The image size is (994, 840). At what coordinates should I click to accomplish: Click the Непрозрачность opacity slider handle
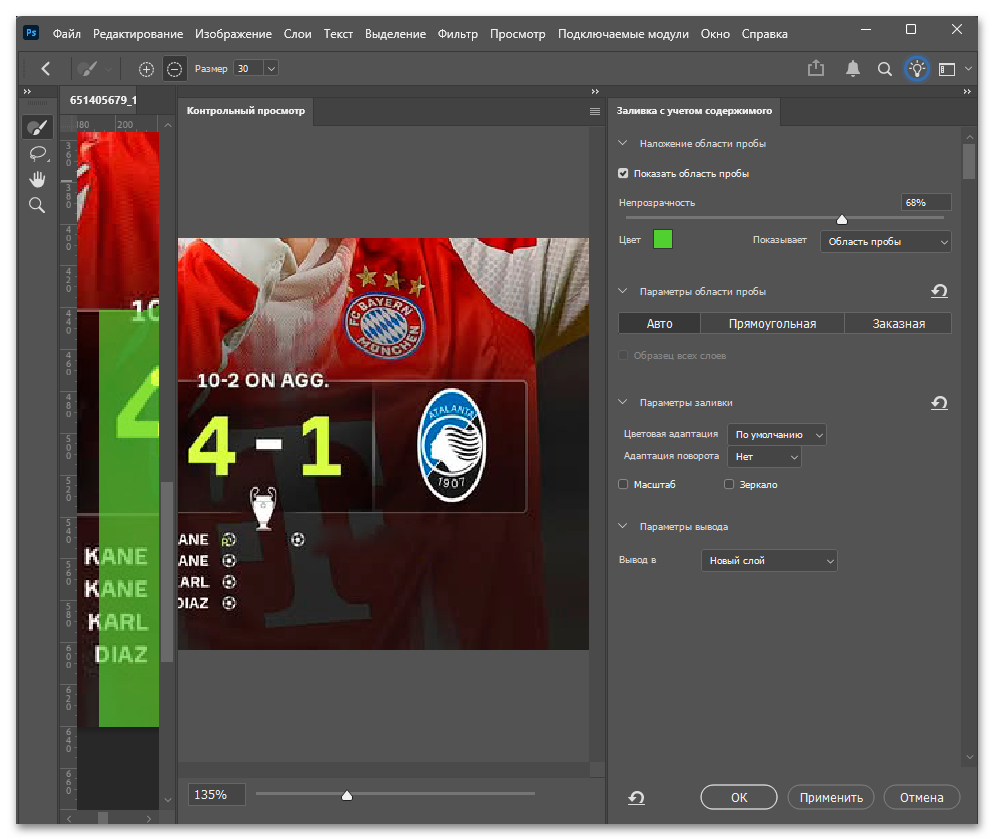842,219
